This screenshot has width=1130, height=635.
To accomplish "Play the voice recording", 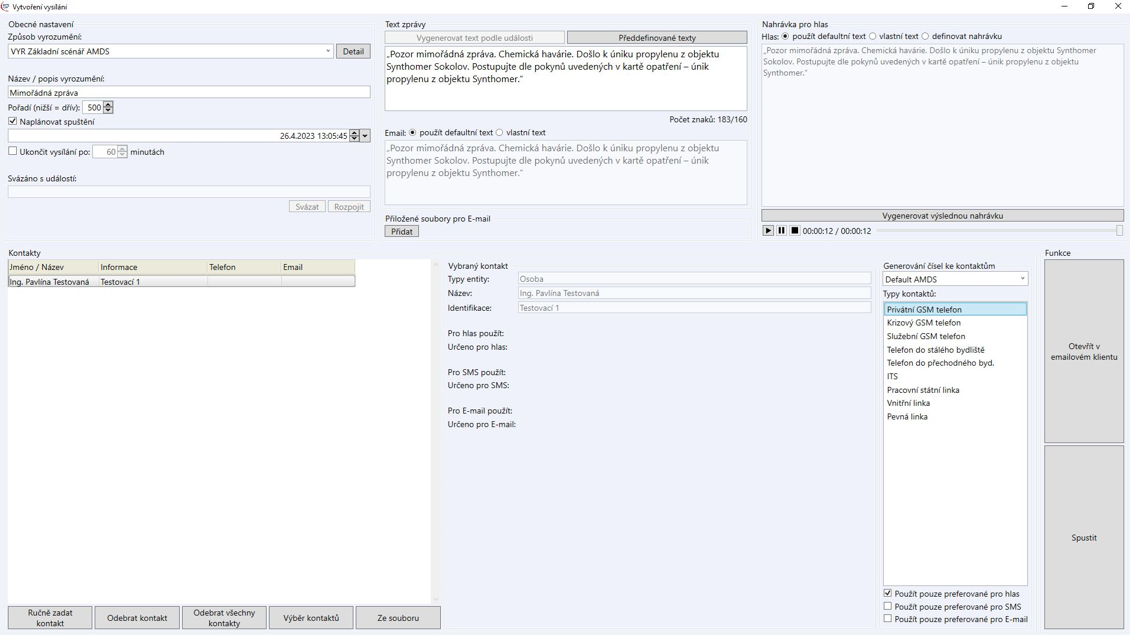I will (x=768, y=231).
